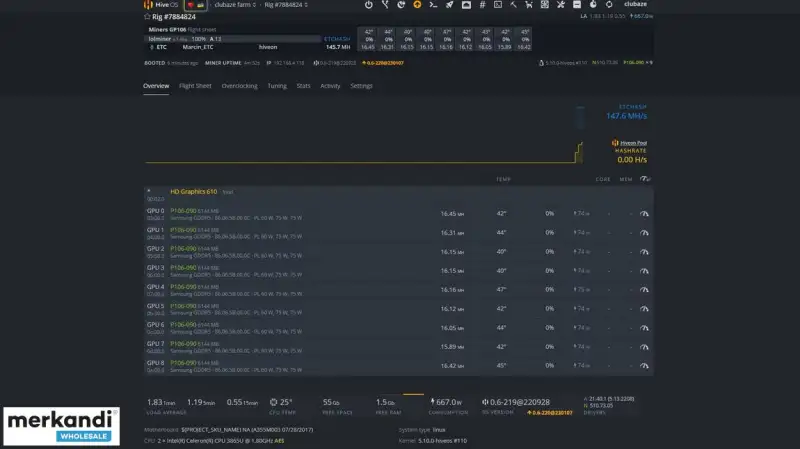Open the Tuning tab

click(277, 86)
